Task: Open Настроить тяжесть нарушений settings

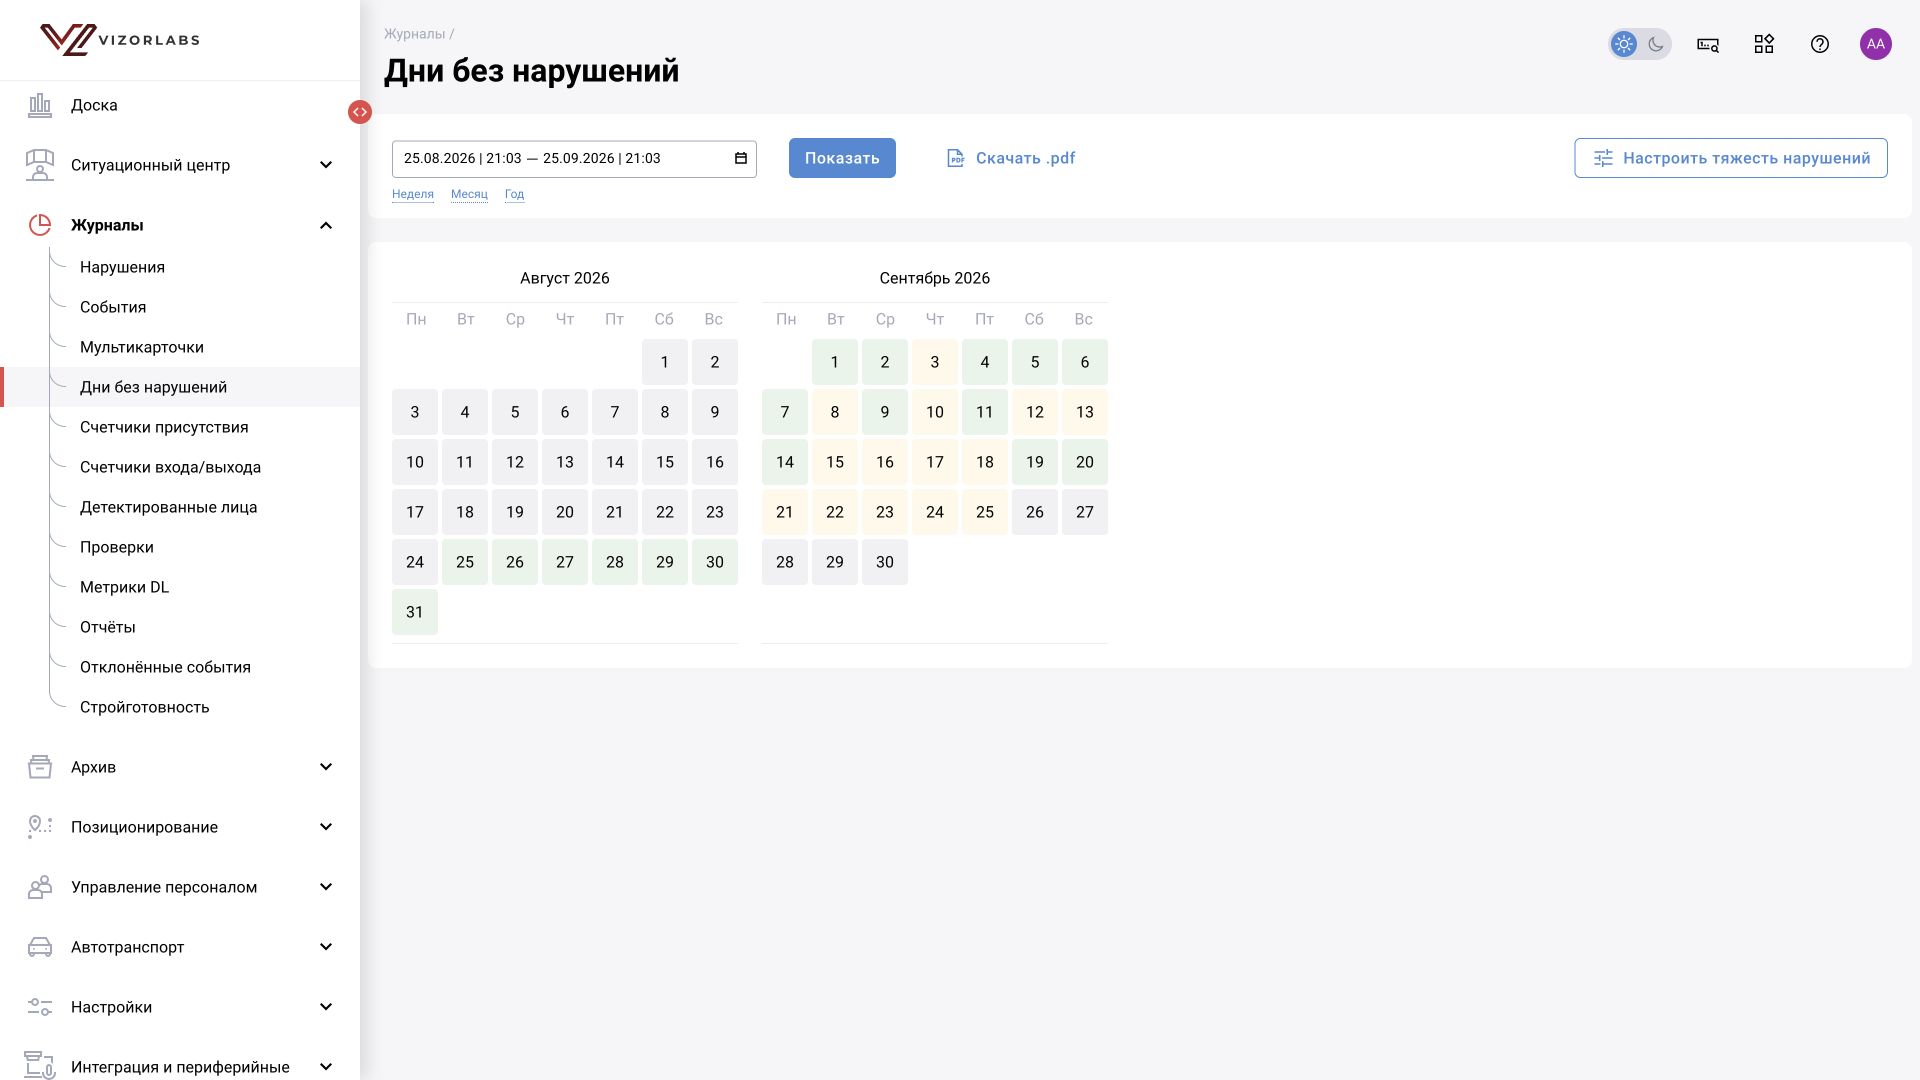Action: [x=1731, y=158]
